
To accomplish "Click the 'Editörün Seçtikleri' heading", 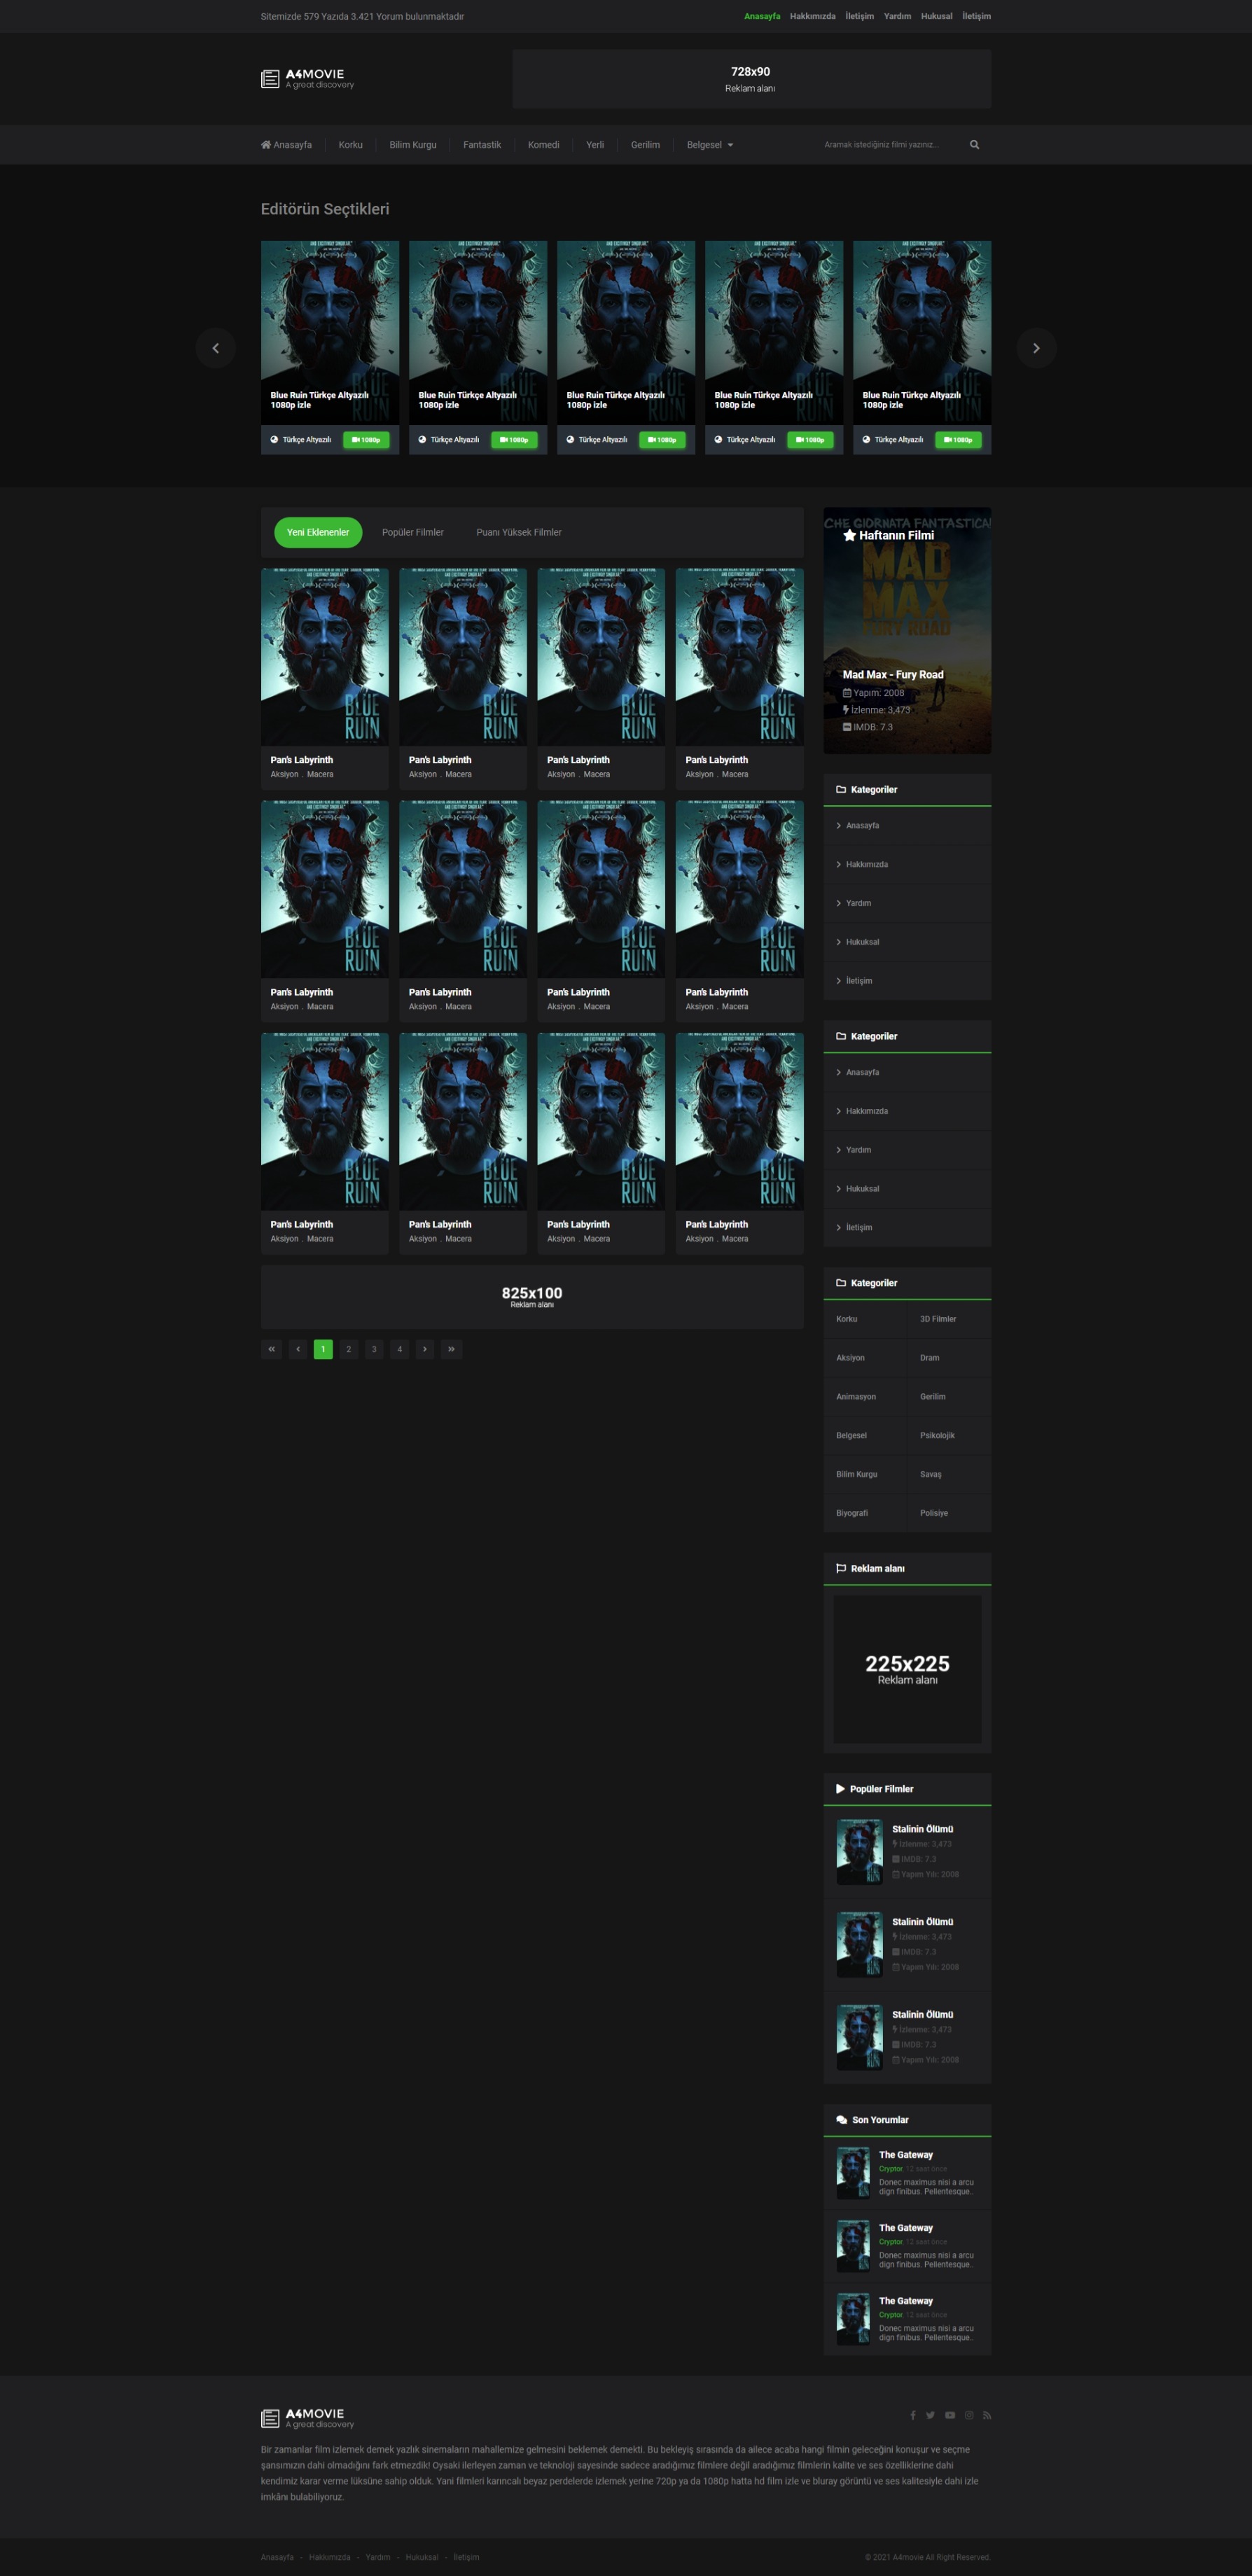I will (x=325, y=209).
